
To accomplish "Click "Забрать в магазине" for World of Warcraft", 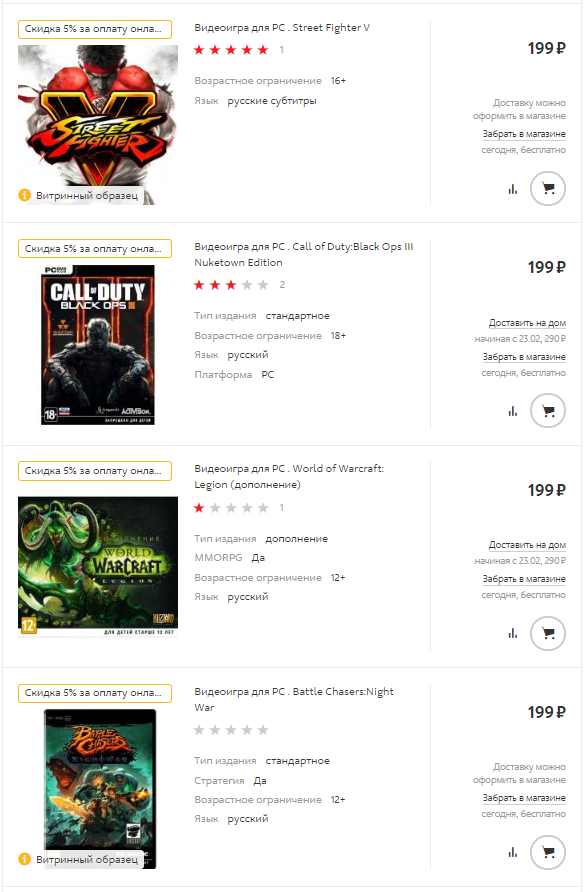I will (524, 579).
